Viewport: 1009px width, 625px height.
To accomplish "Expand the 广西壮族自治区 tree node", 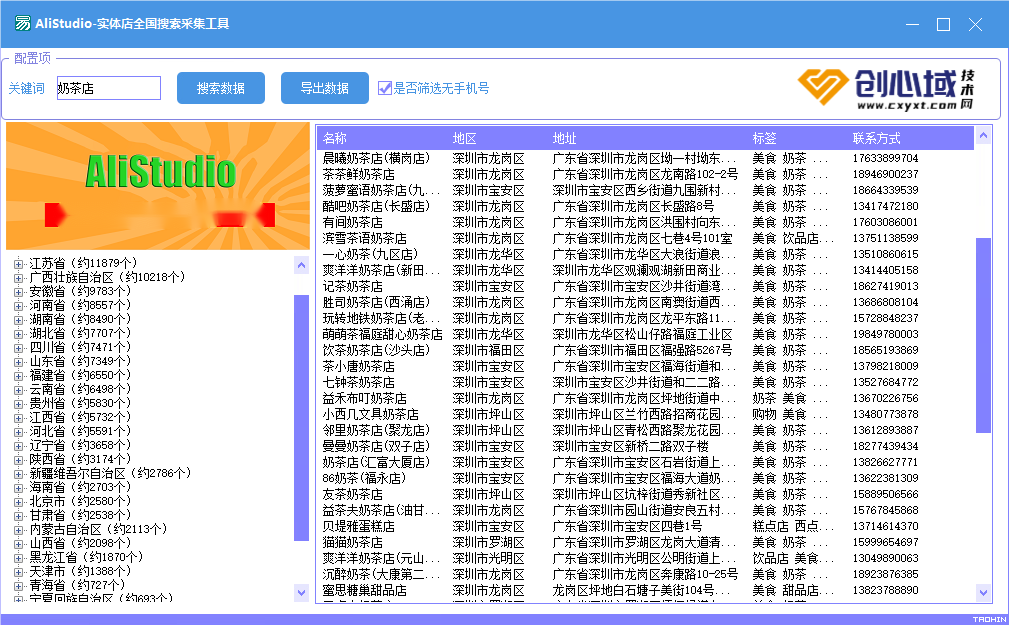I will point(18,277).
